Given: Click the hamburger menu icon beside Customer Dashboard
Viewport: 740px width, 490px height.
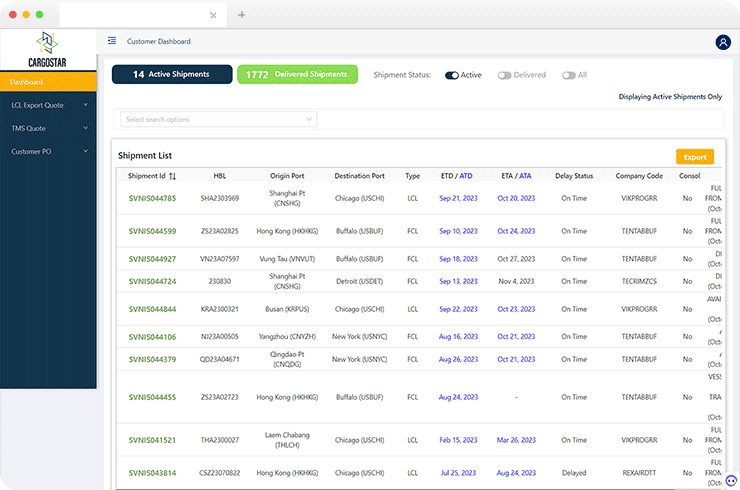Looking at the screenshot, I should [112, 41].
